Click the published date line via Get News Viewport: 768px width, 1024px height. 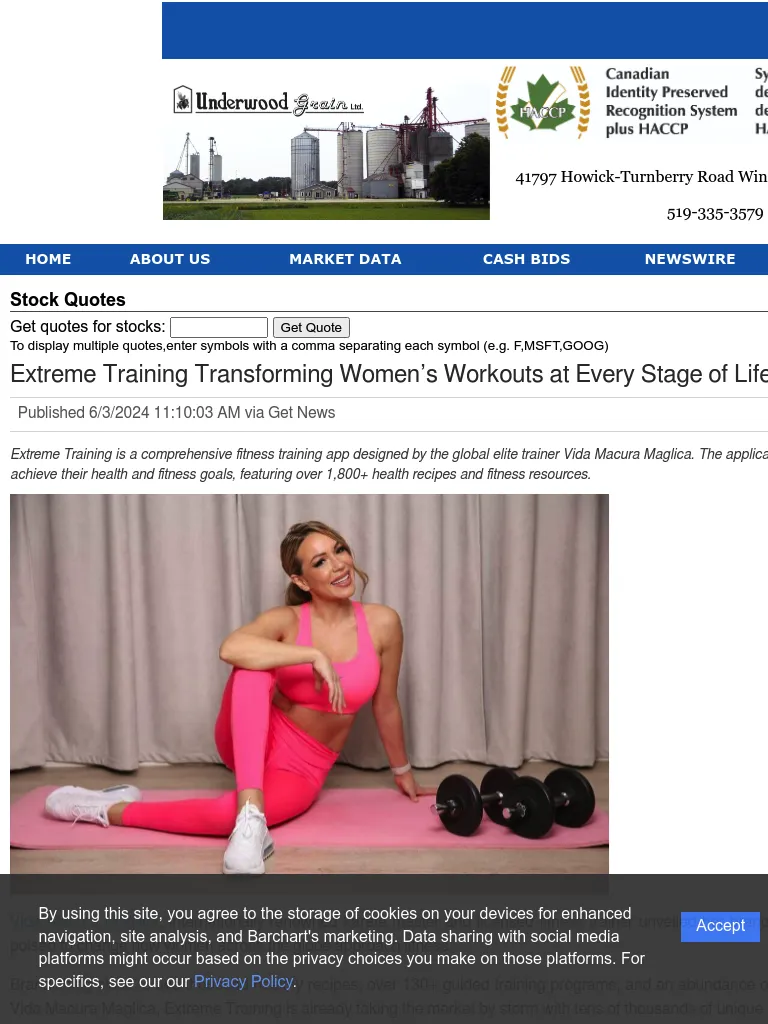(176, 413)
